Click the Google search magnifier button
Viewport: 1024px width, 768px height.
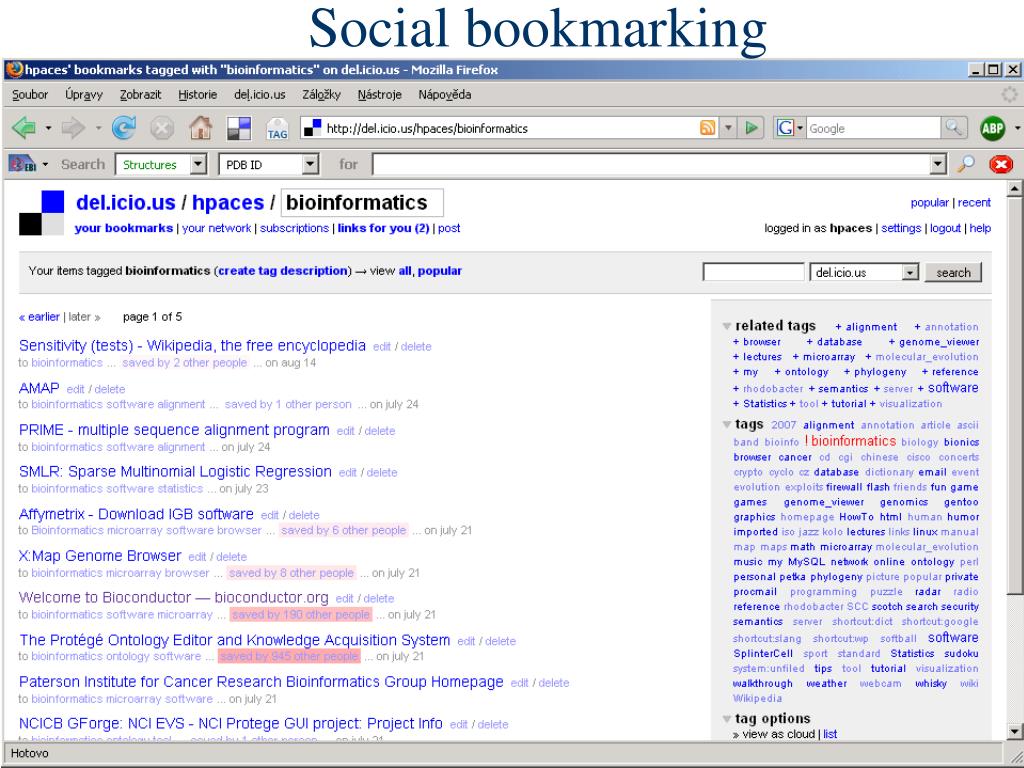pyautogui.click(x=953, y=128)
